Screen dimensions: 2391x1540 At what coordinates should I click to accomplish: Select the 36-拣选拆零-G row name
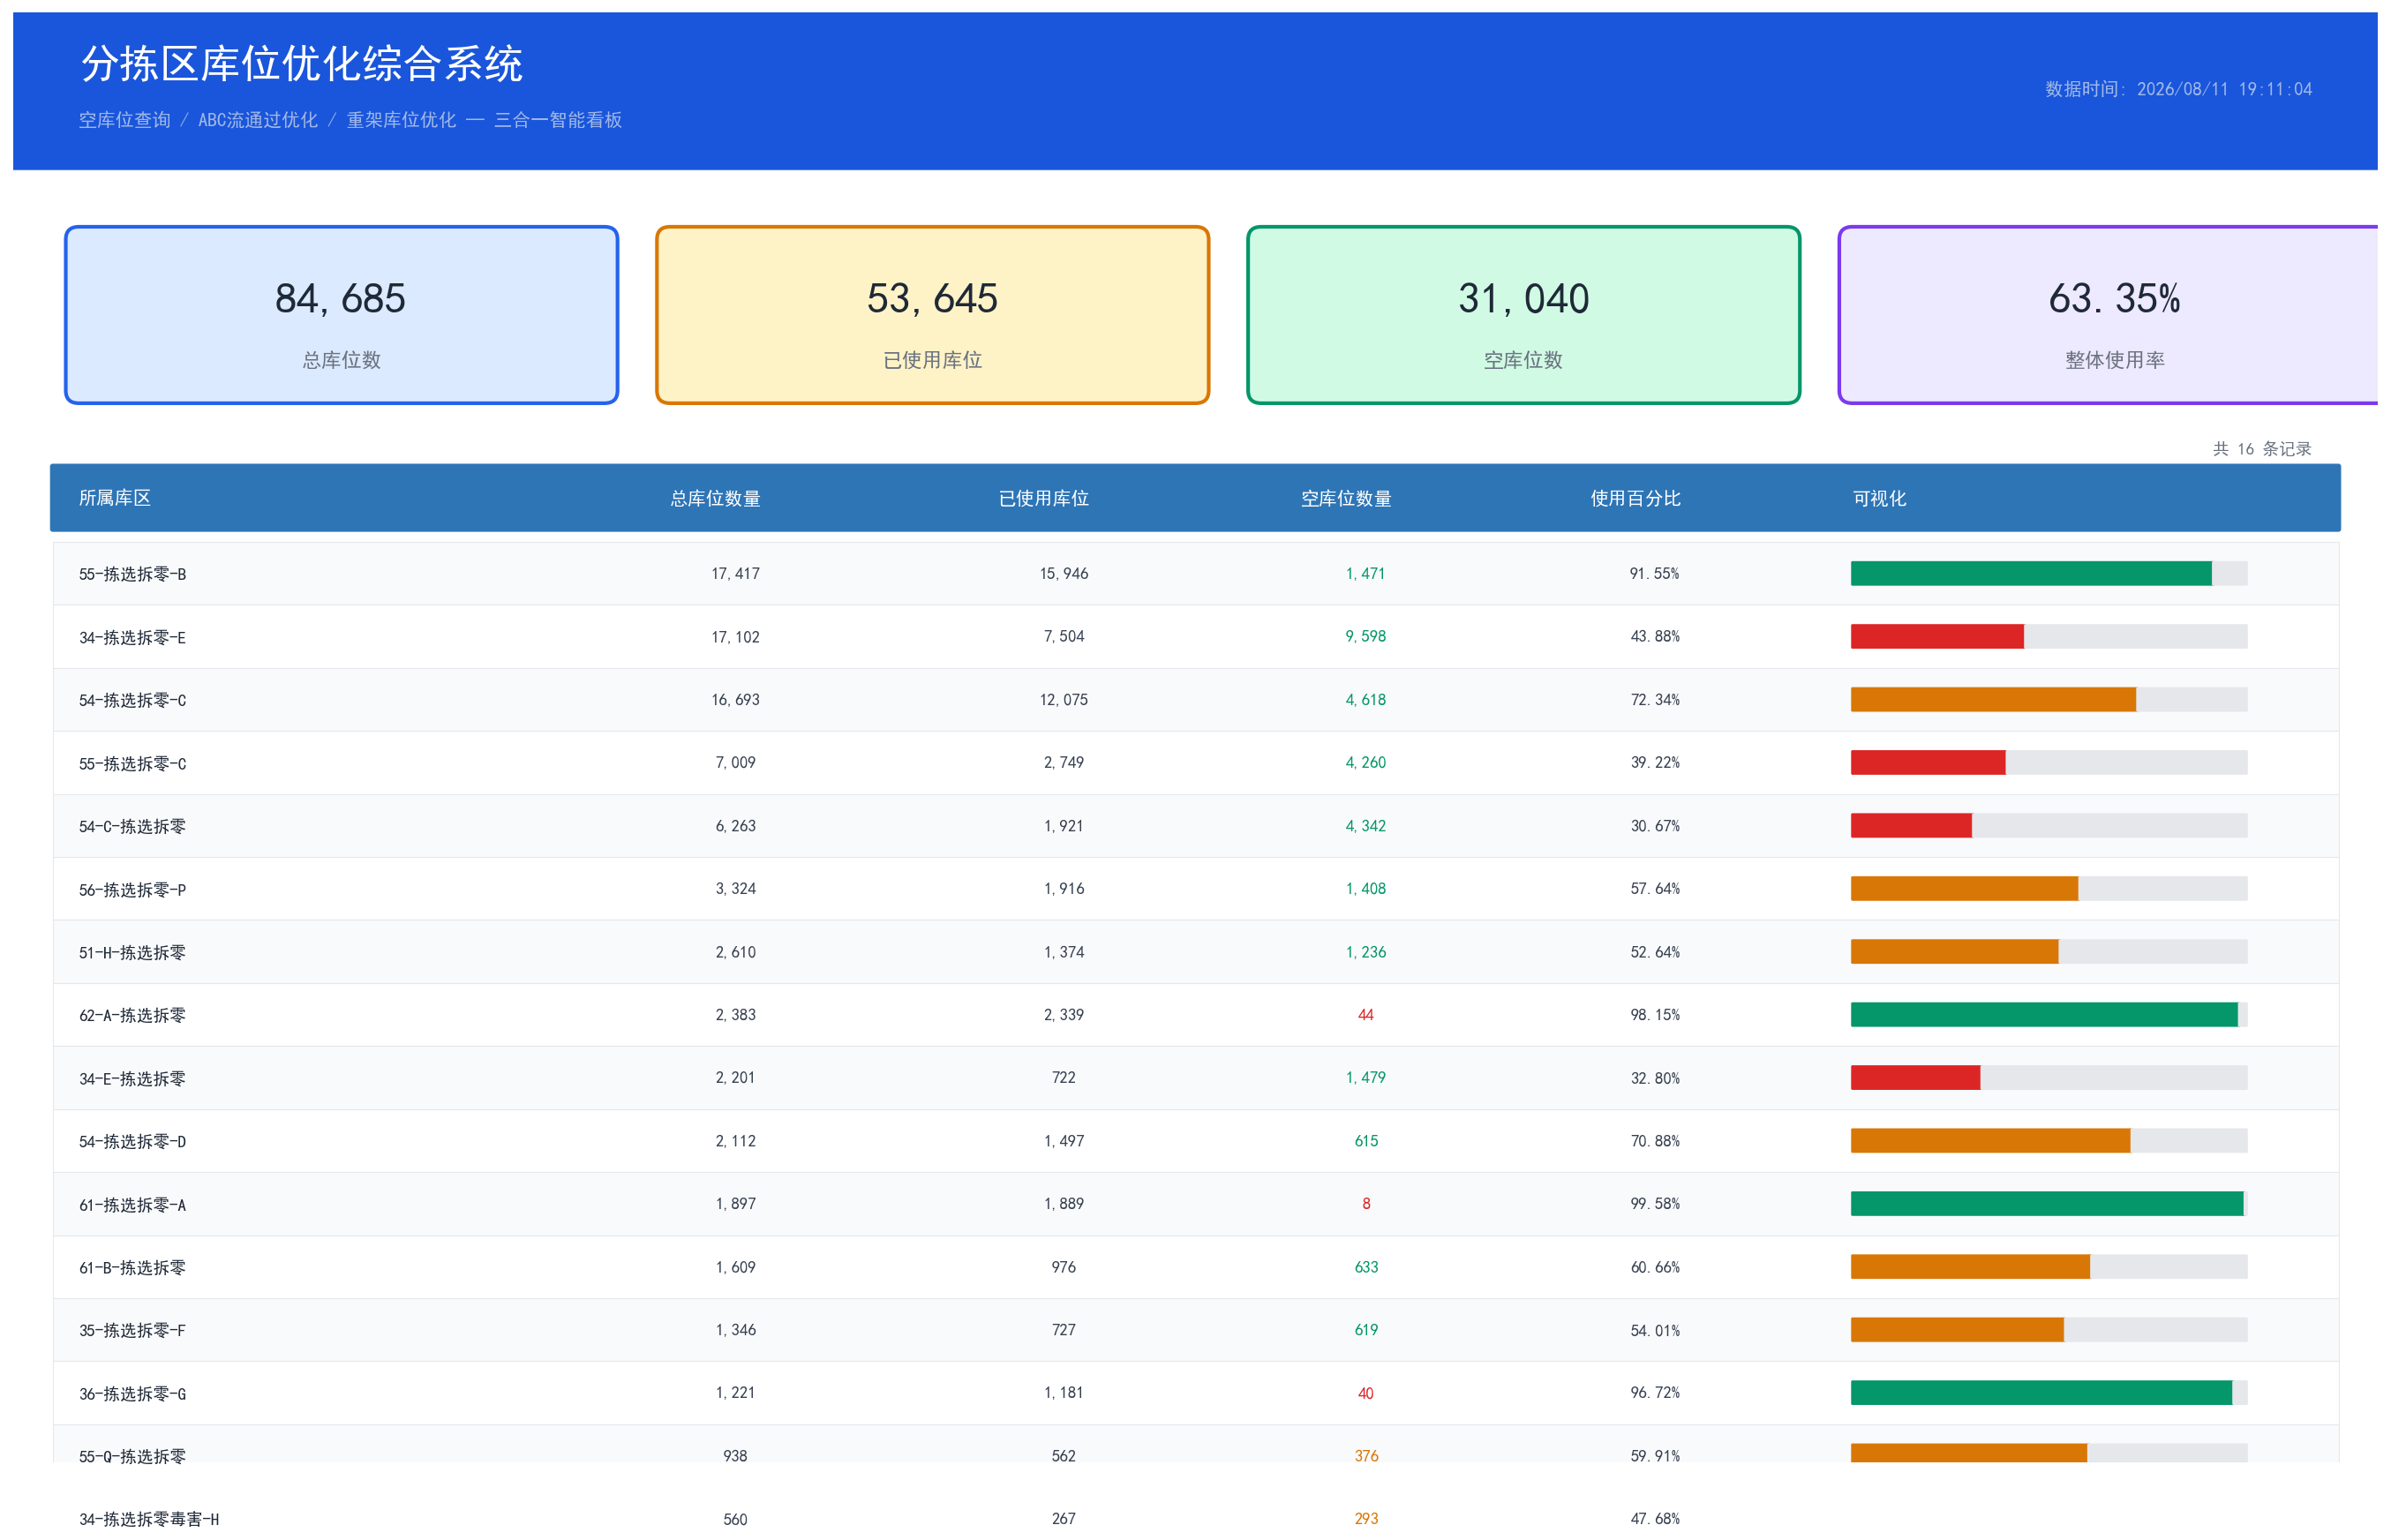click(x=133, y=1393)
